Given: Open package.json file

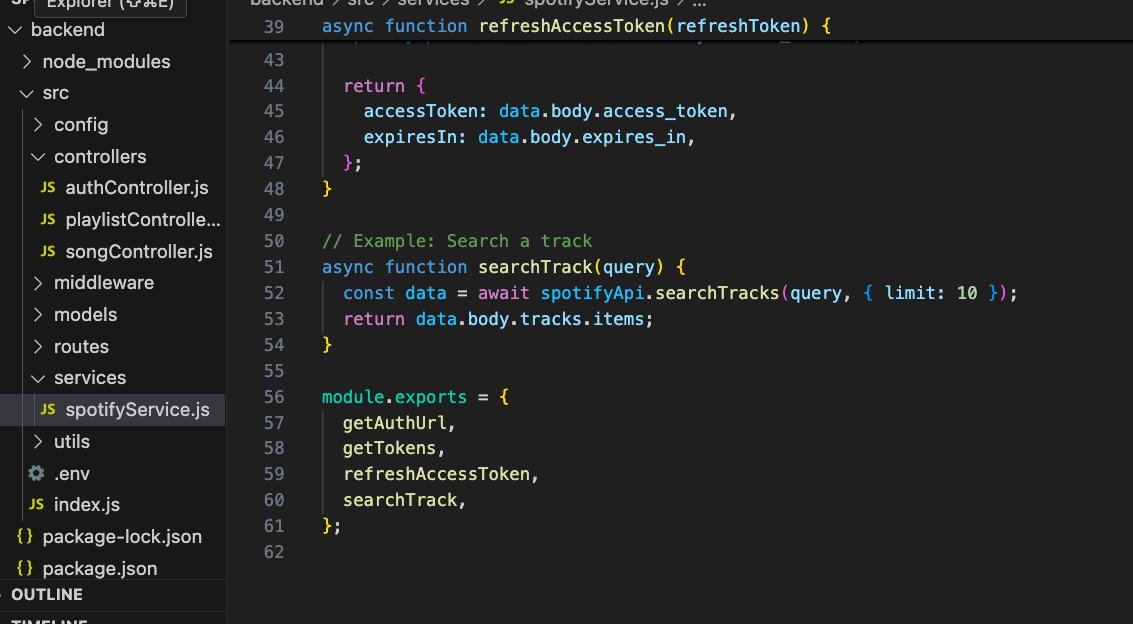Looking at the screenshot, I should point(100,568).
